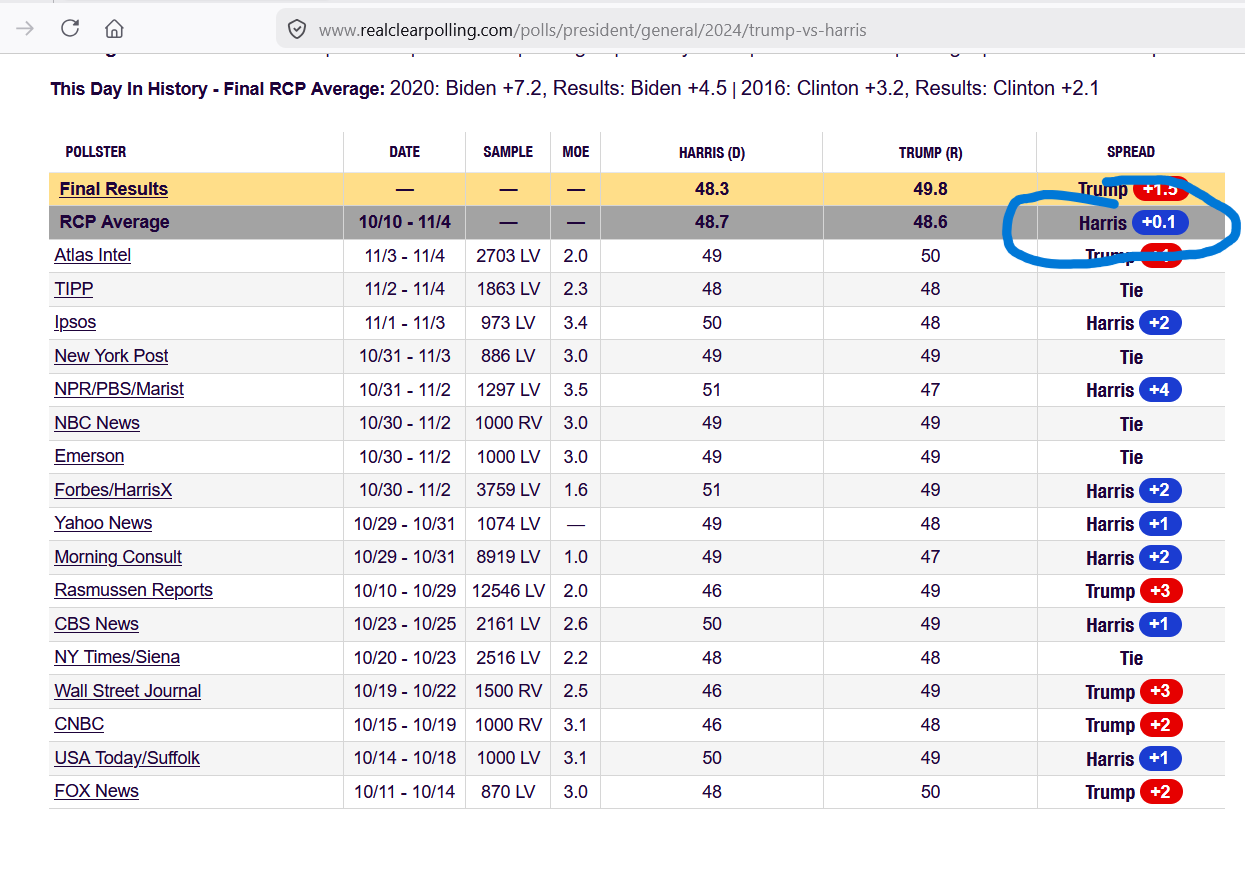Open the Morning Consult poll link
Viewport: 1245px width, 873px height.
118,557
